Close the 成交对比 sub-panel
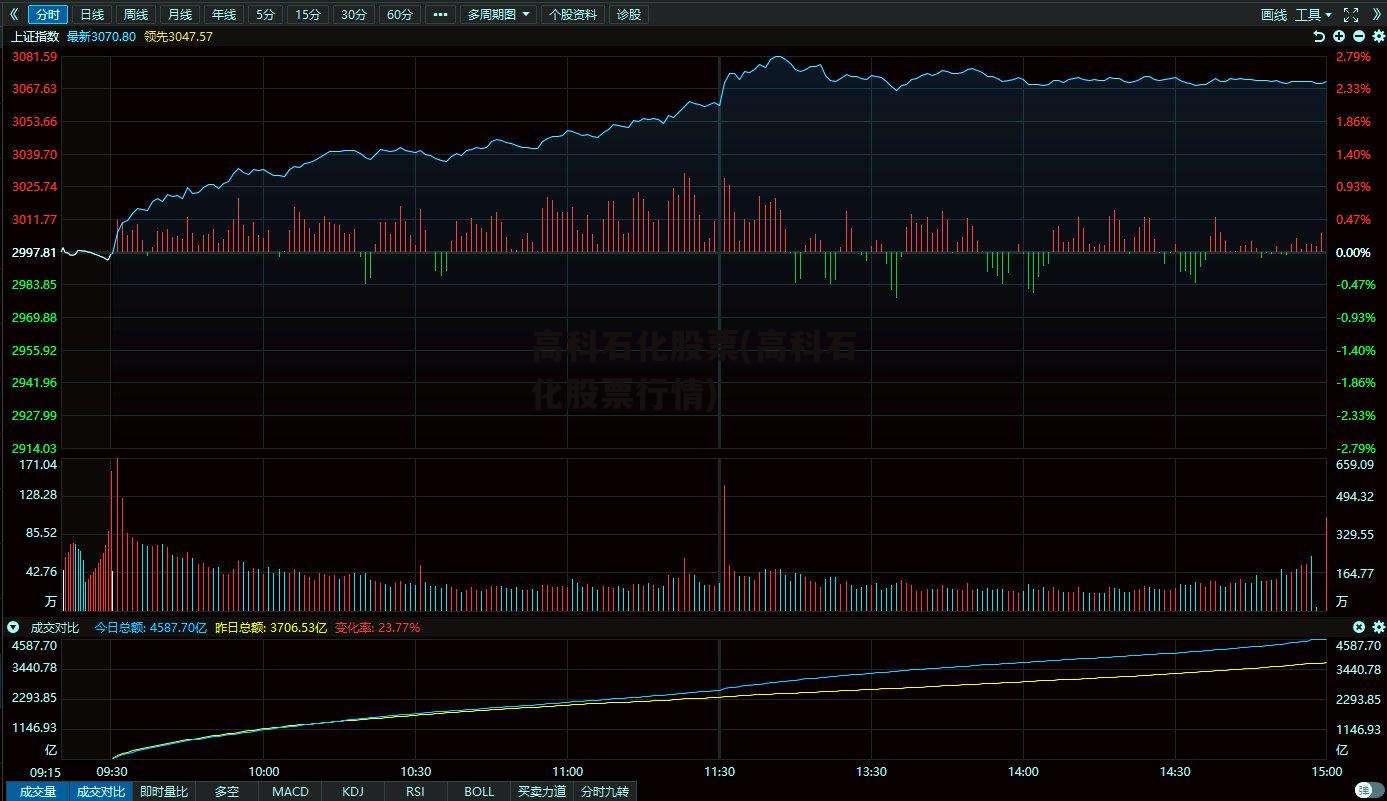The image size is (1387, 801). point(1359,627)
